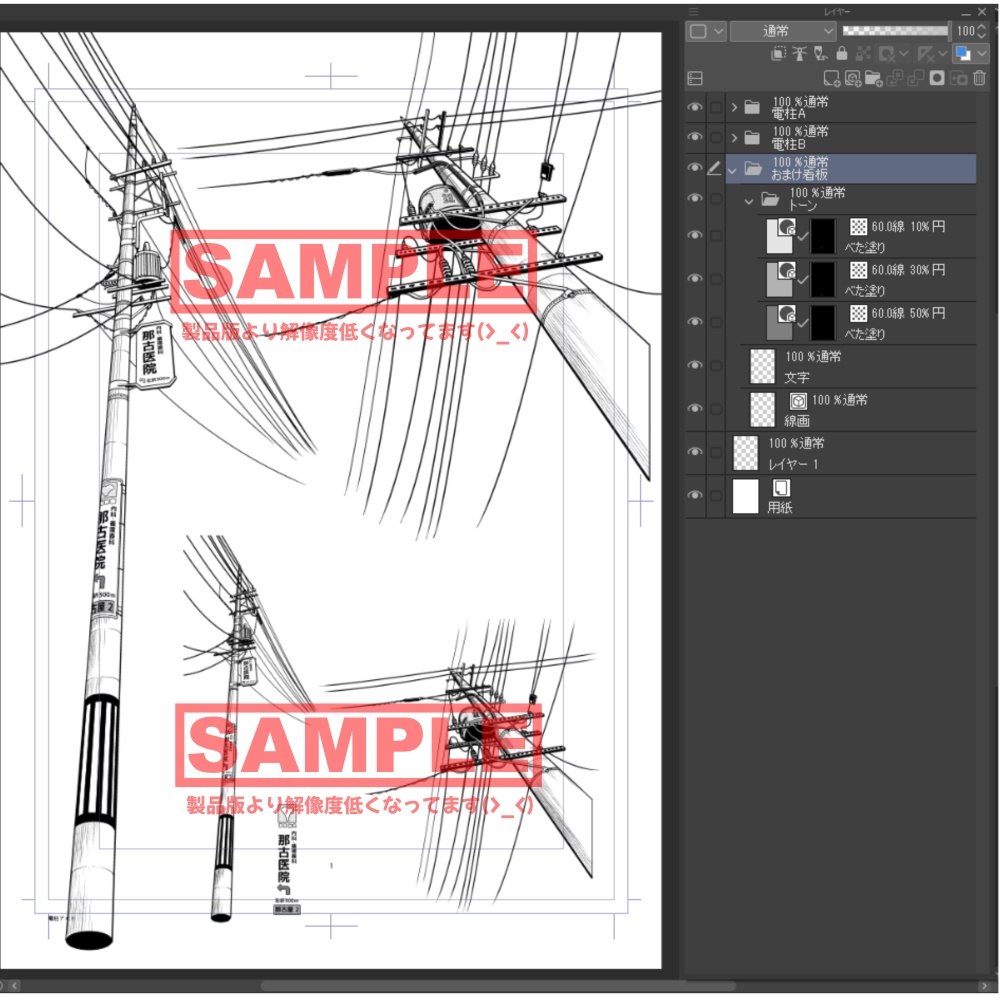
Task: Click the 3D icon on the 線画 layer
Action: [798, 401]
